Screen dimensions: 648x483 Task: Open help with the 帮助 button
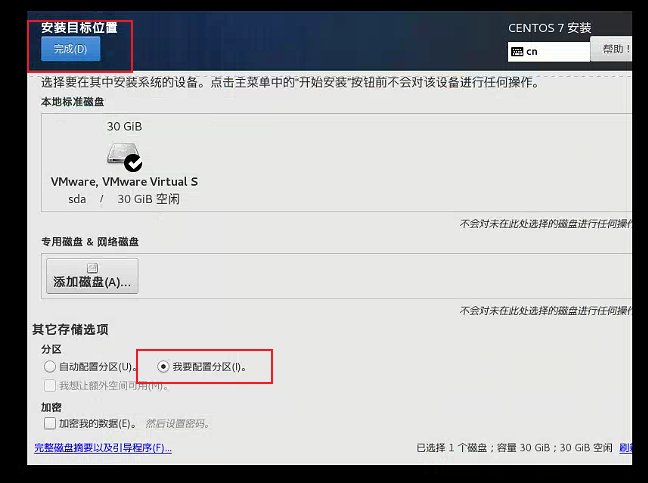(612, 49)
